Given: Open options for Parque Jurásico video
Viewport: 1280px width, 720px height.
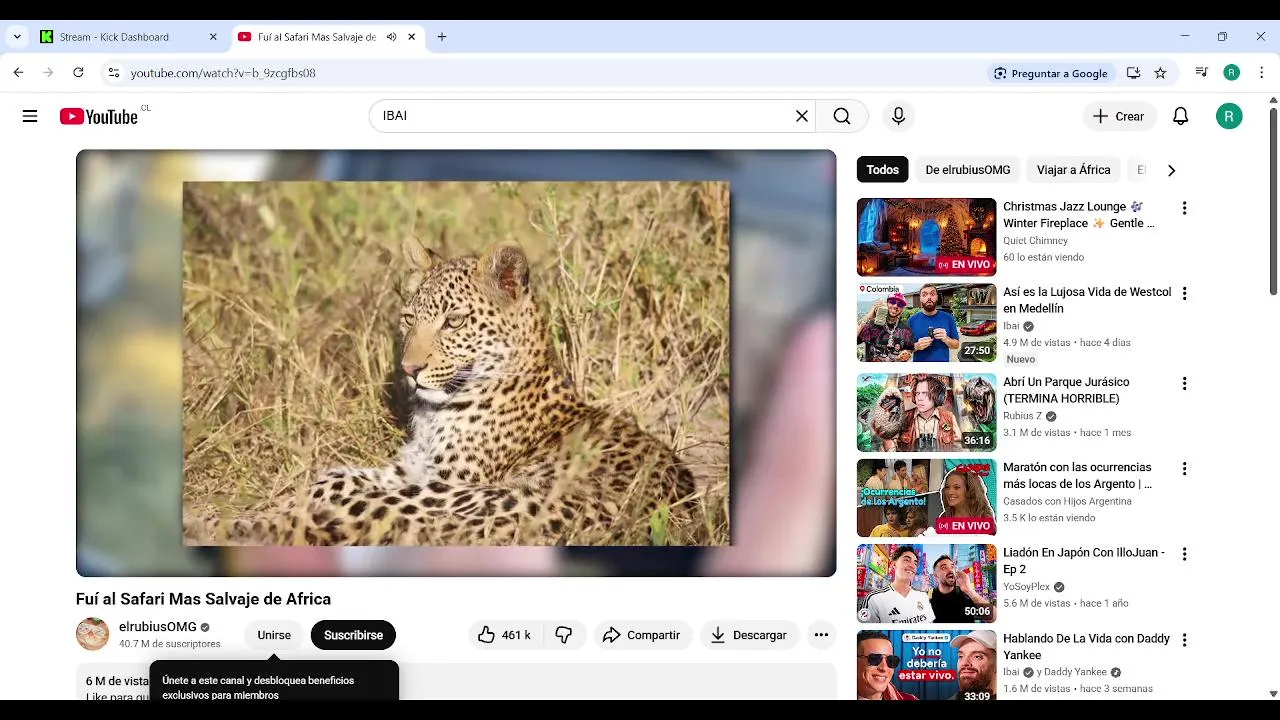Looking at the screenshot, I should click(x=1184, y=383).
